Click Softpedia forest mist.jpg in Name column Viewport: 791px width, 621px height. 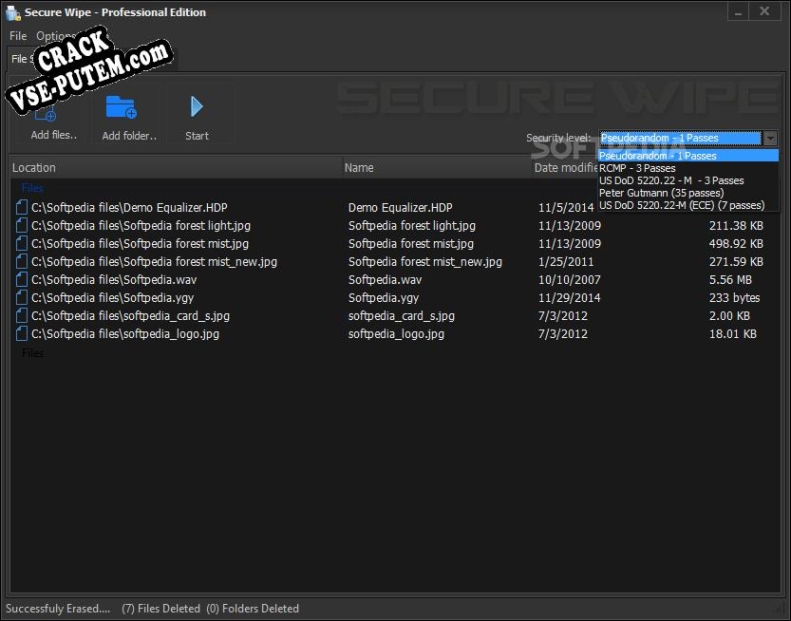click(x=411, y=244)
